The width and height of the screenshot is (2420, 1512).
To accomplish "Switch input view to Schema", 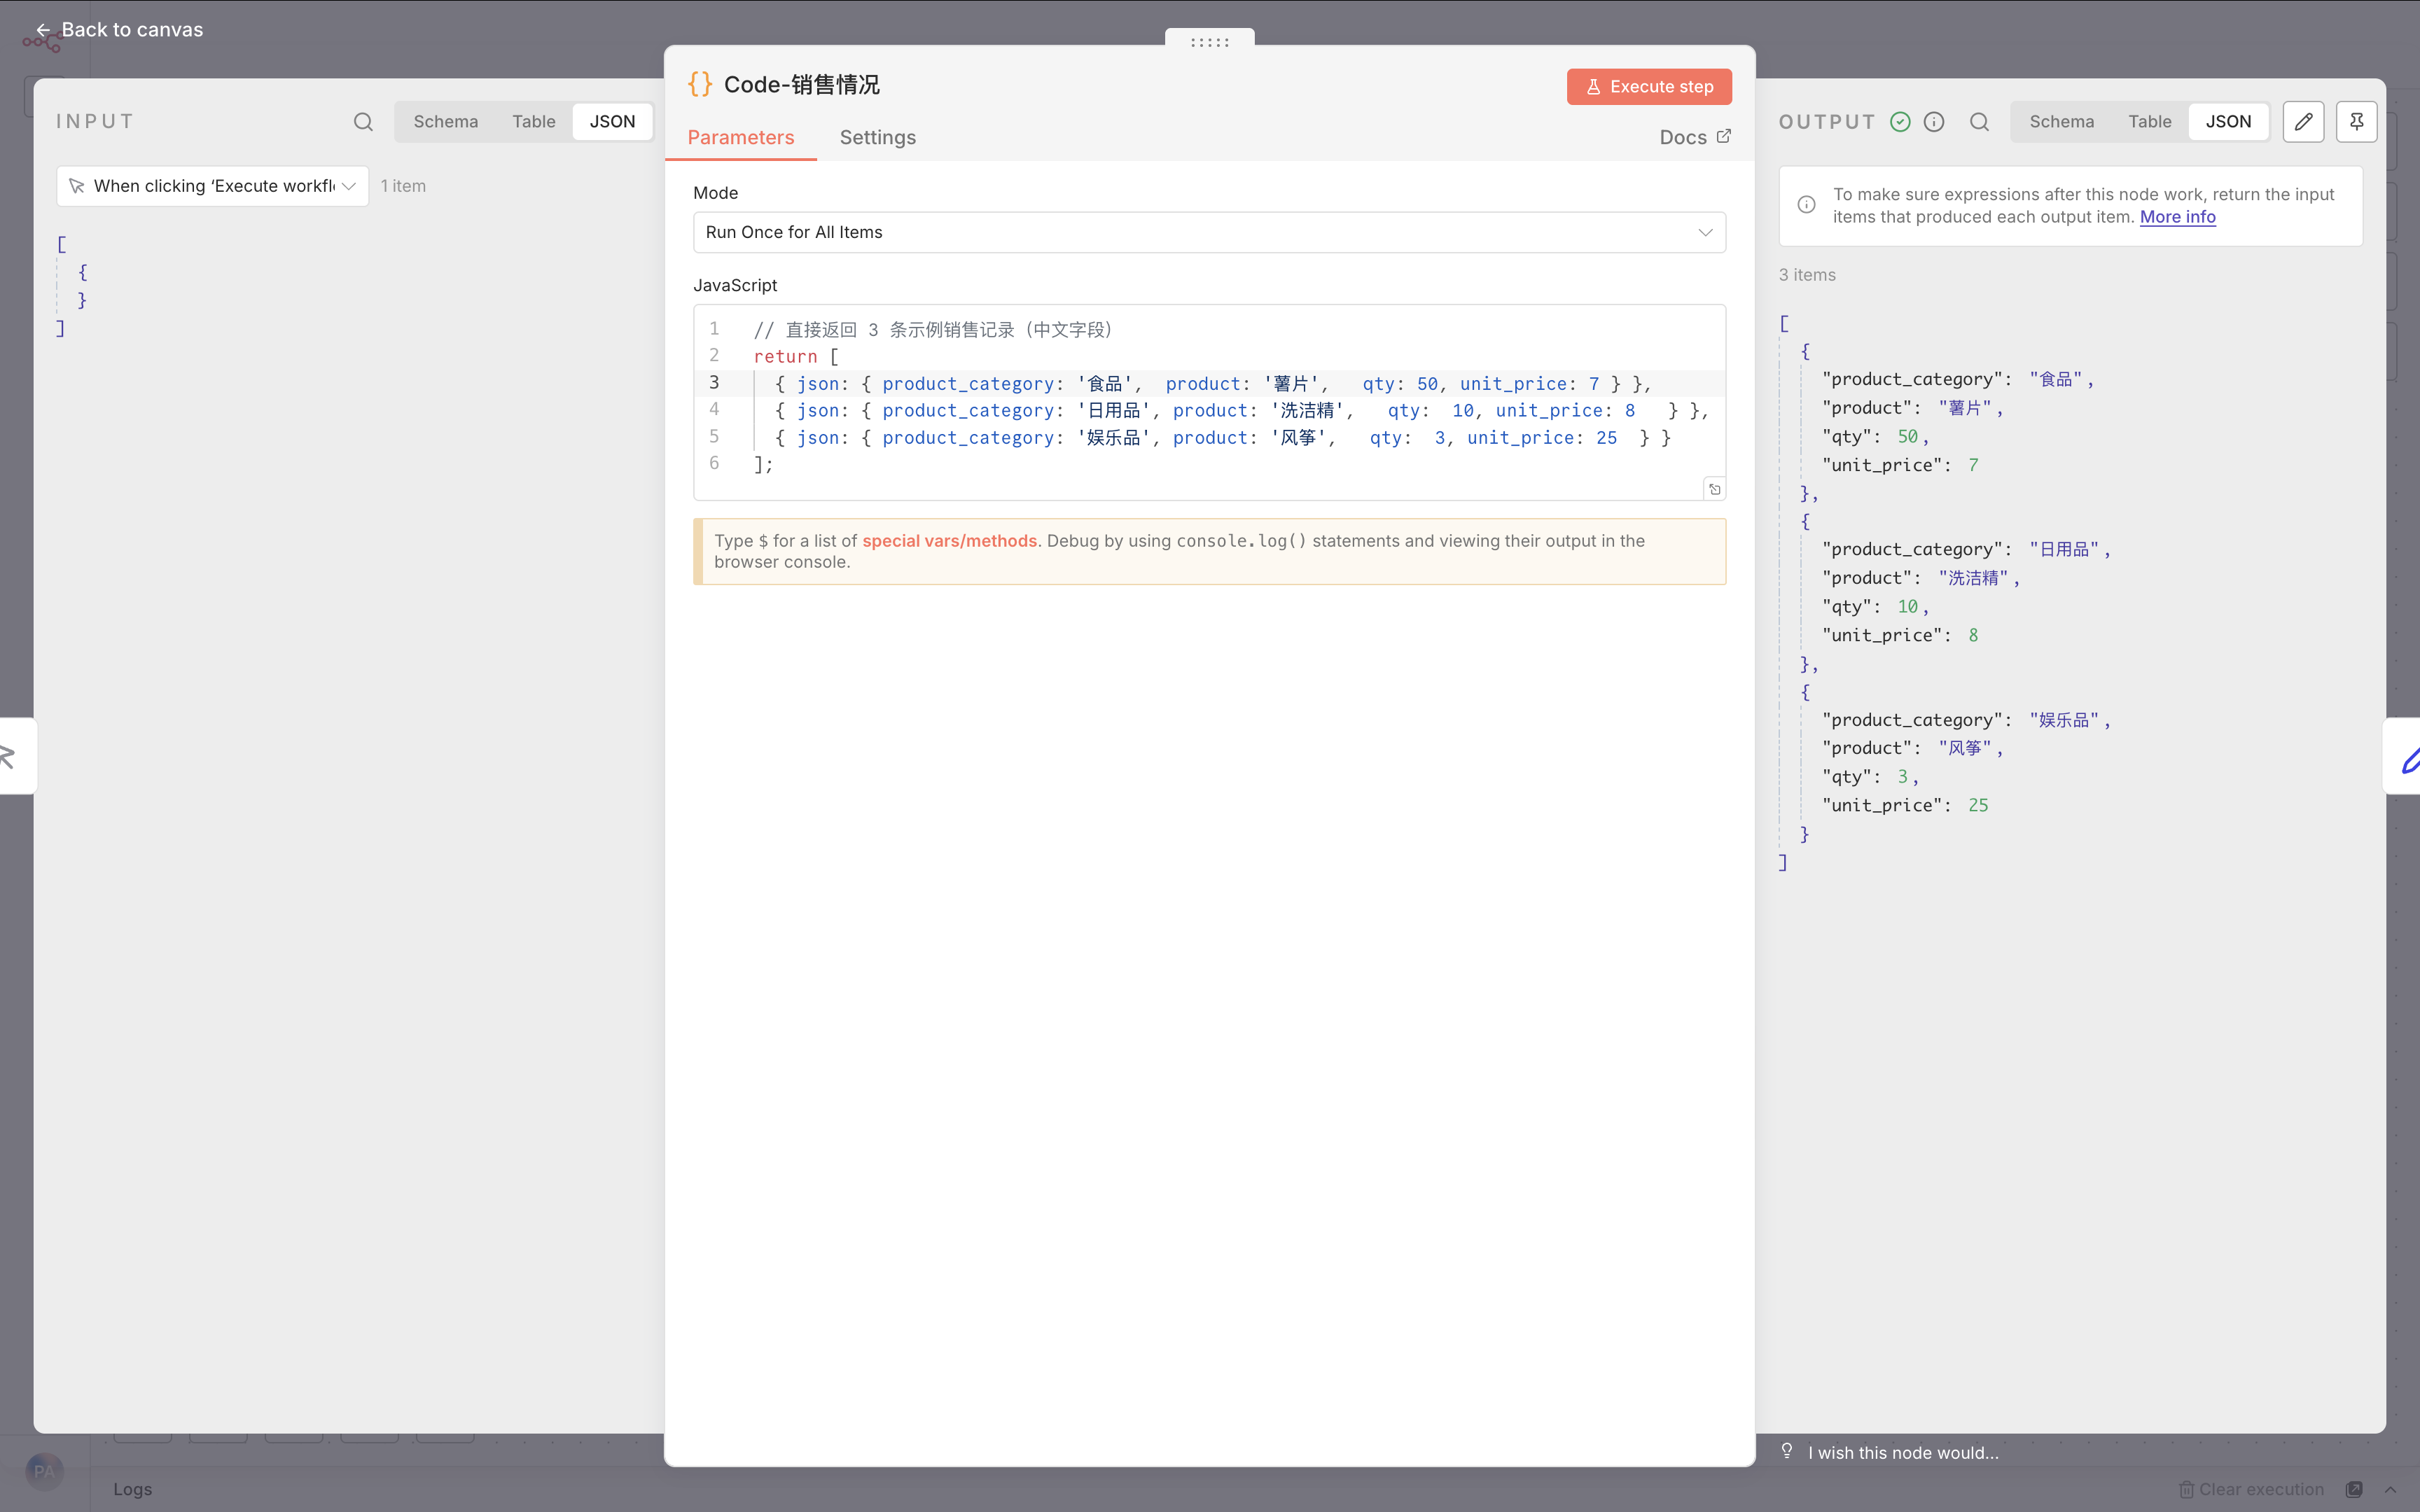I will tap(445, 122).
